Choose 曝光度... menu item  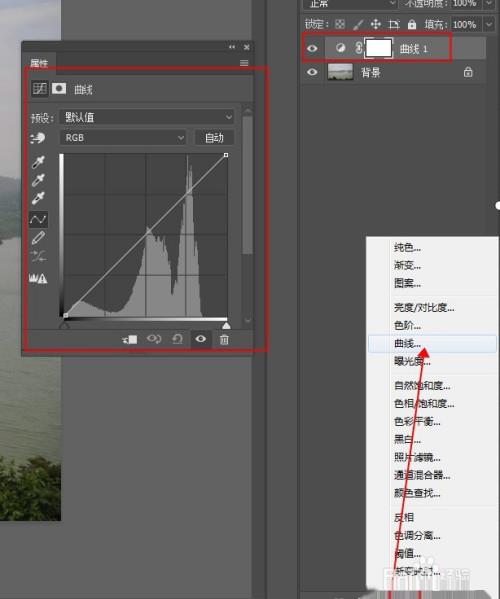[432, 361]
